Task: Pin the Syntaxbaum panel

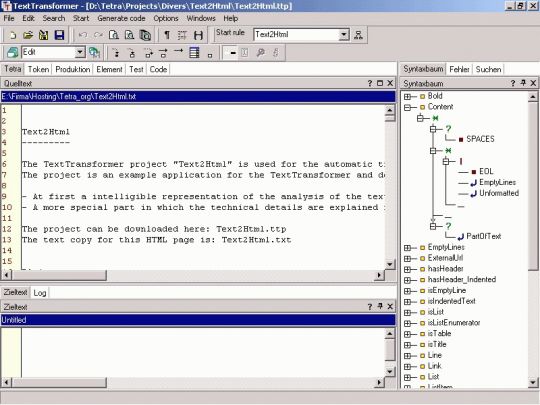Action: tap(523, 83)
